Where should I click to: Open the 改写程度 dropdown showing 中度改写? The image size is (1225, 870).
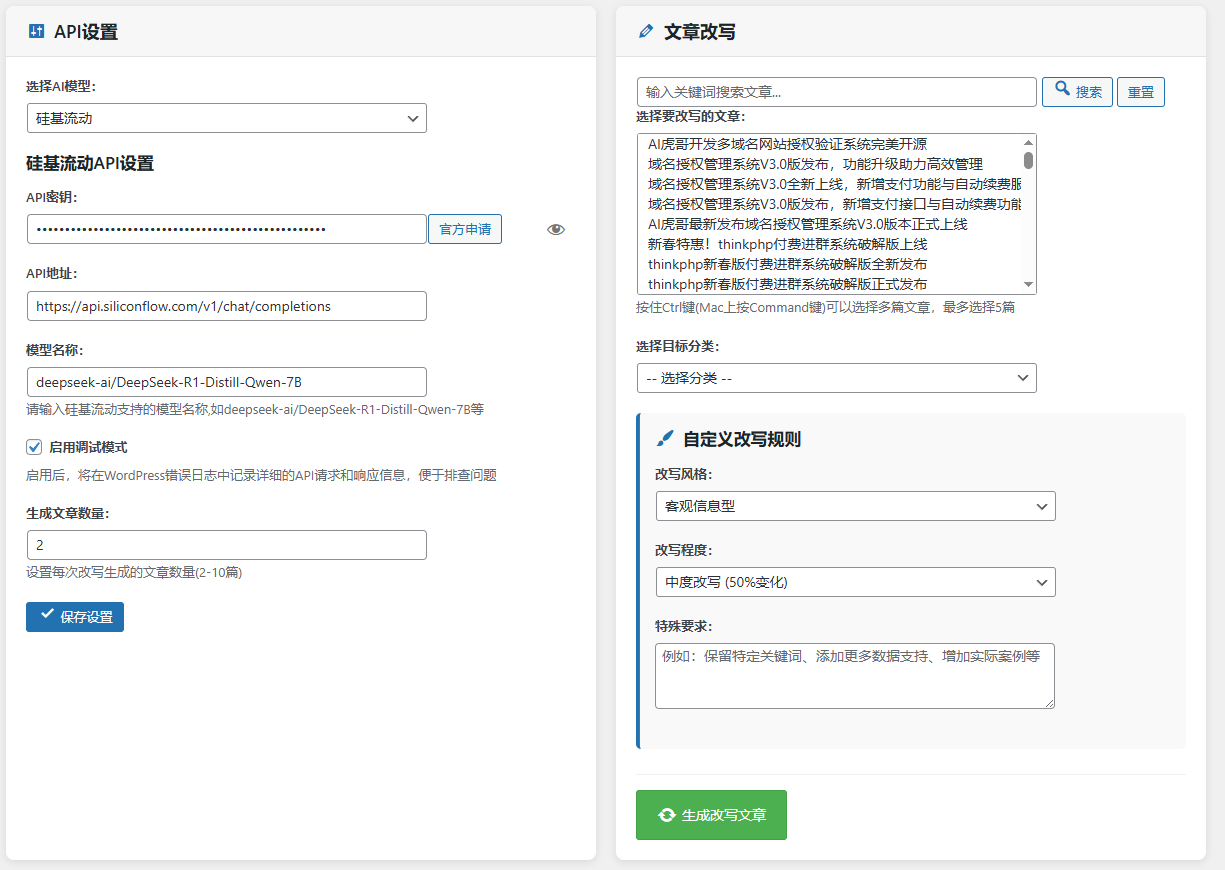(855, 582)
